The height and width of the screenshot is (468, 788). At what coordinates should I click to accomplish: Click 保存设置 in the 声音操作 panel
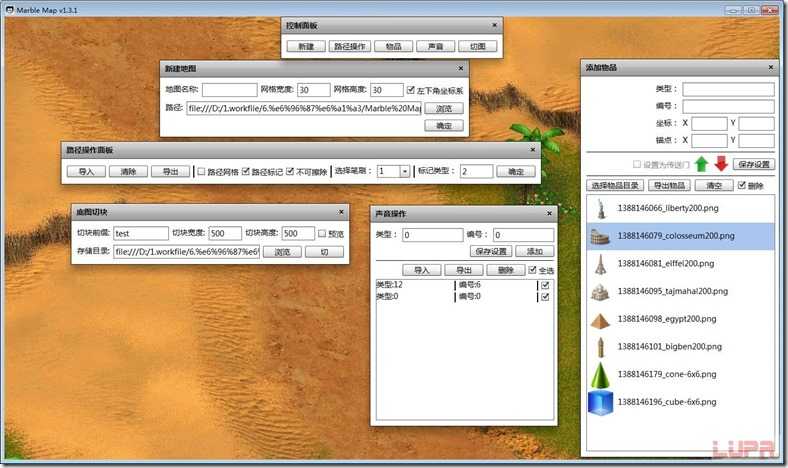pos(491,251)
